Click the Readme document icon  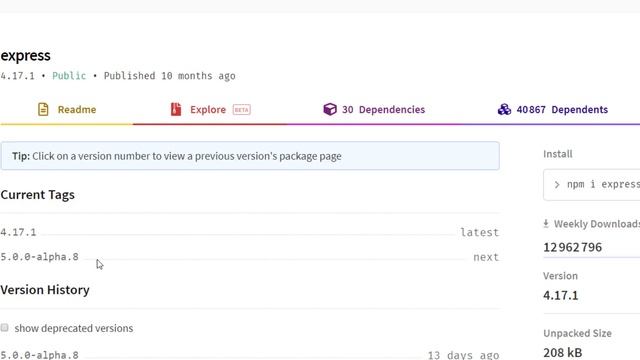tap(43, 109)
